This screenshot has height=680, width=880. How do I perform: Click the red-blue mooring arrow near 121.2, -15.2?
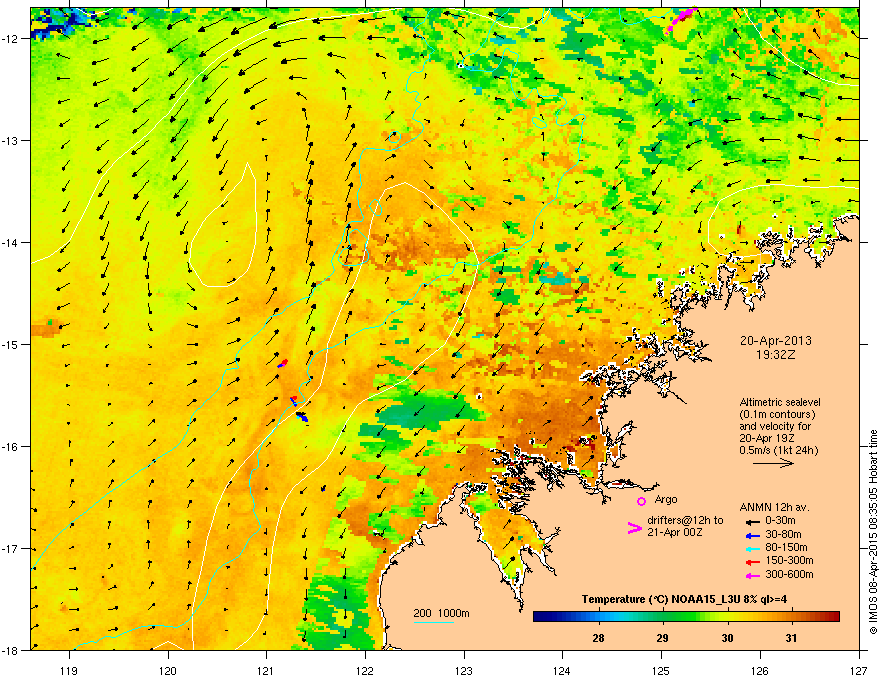point(282,364)
